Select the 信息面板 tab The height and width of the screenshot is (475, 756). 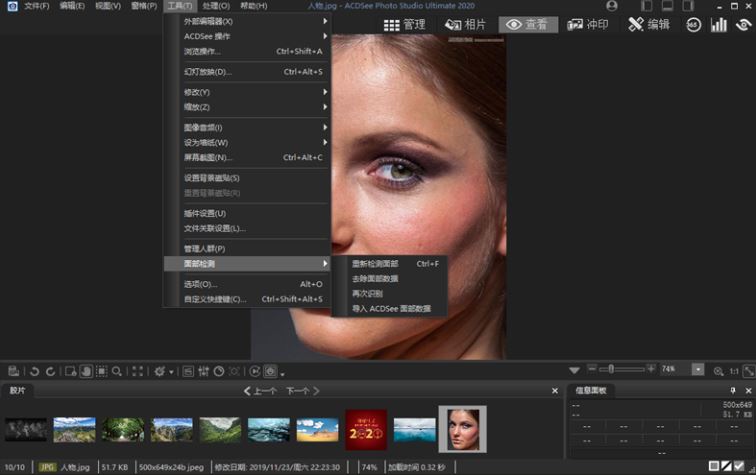point(591,391)
